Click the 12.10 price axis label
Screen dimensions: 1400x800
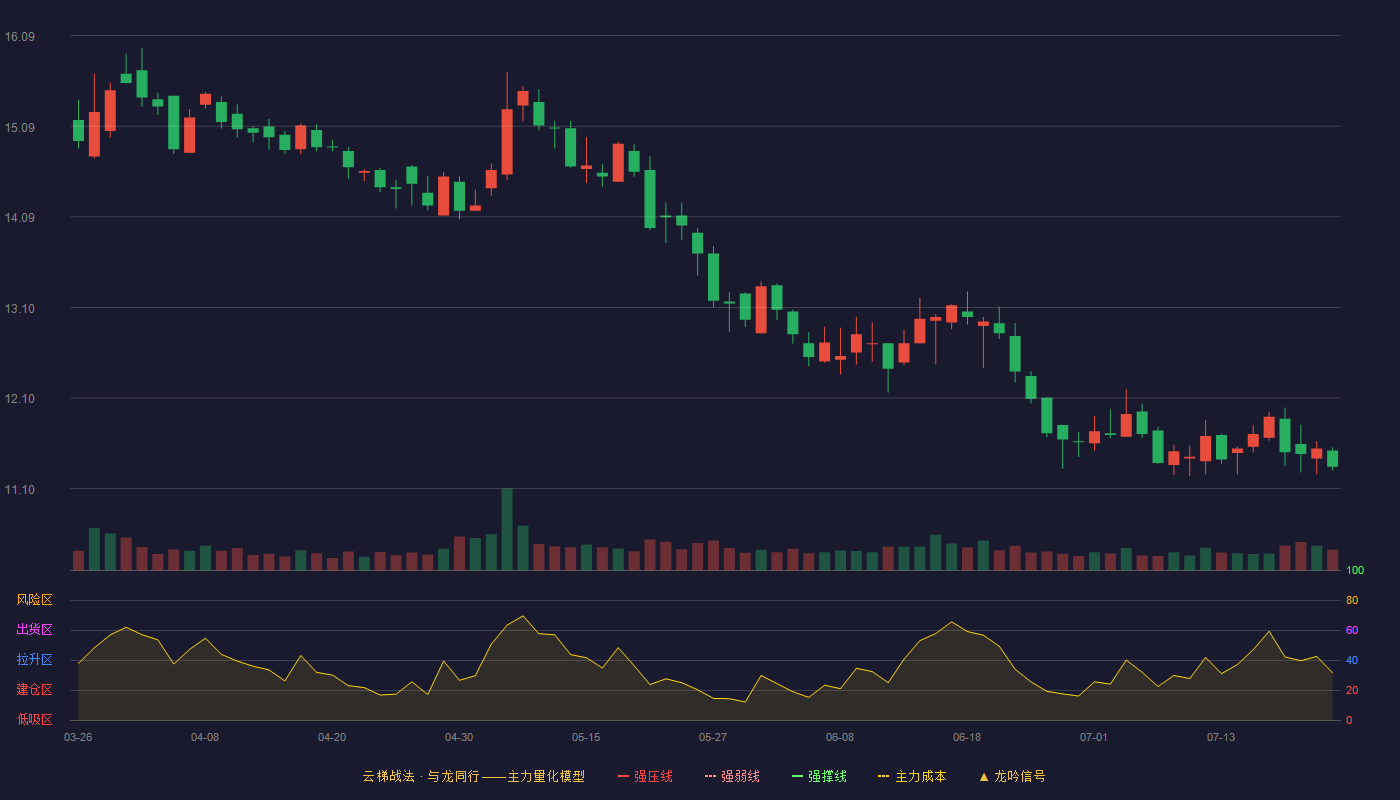click(x=20, y=399)
